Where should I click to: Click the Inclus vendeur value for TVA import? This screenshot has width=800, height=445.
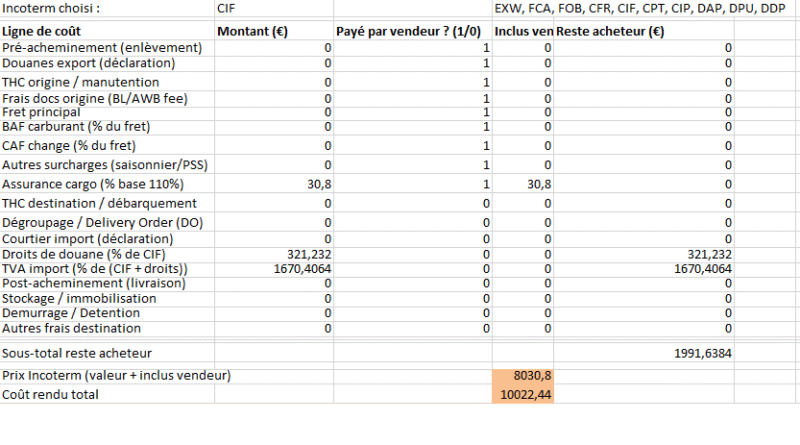click(x=523, y=269)
